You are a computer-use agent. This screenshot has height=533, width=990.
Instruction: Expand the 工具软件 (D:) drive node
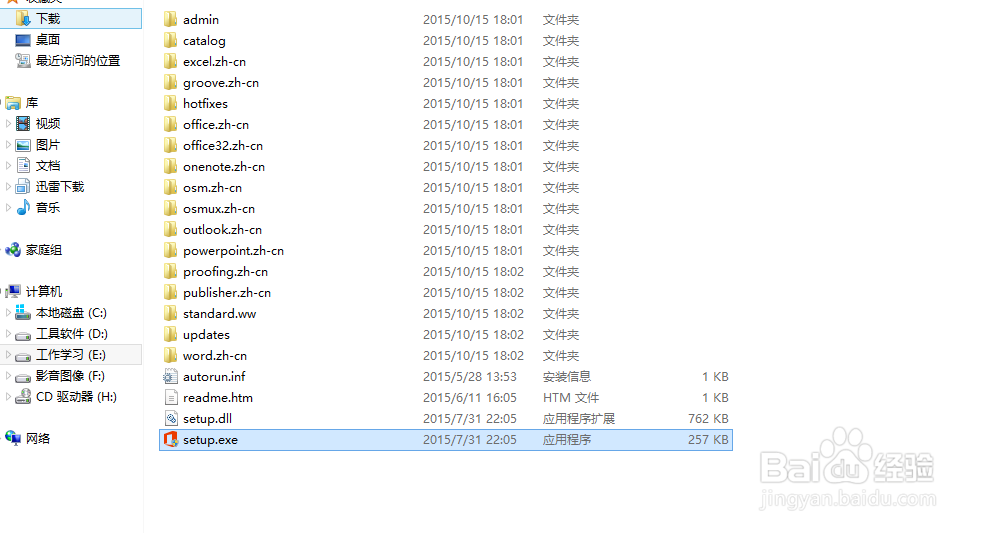click(x=8, y=333)
